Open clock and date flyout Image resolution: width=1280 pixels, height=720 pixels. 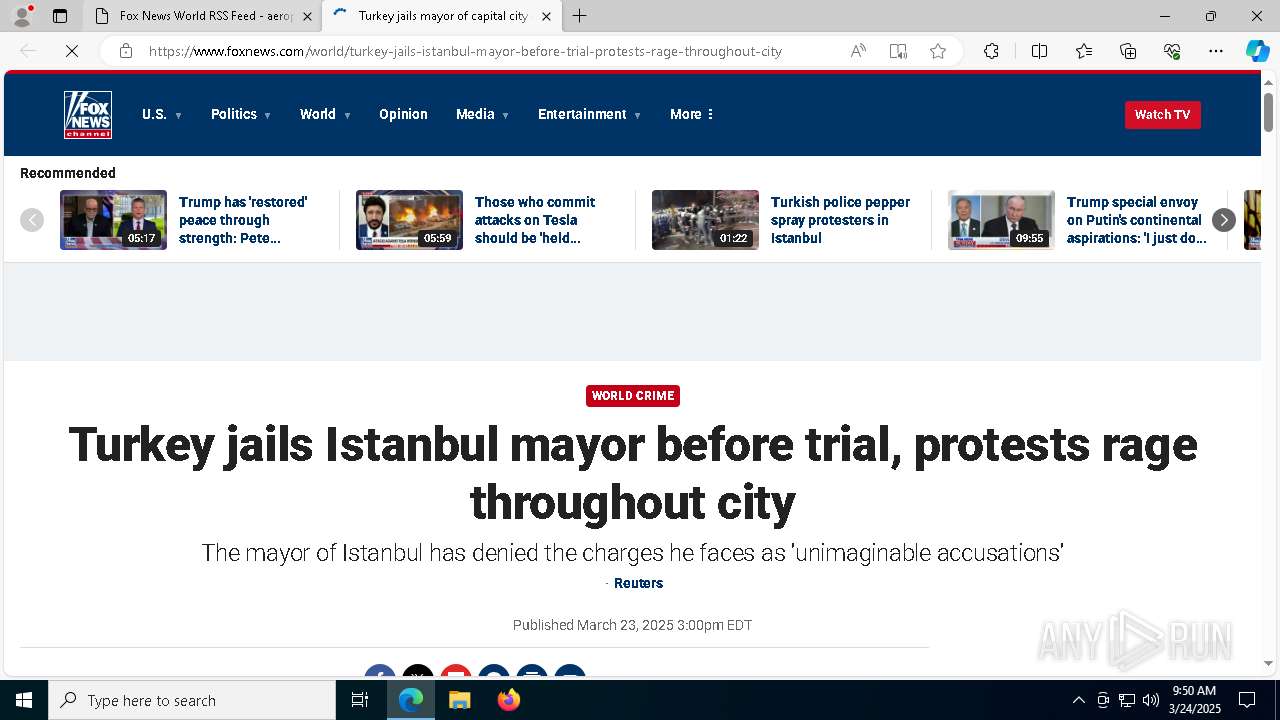pos(1194,700)
